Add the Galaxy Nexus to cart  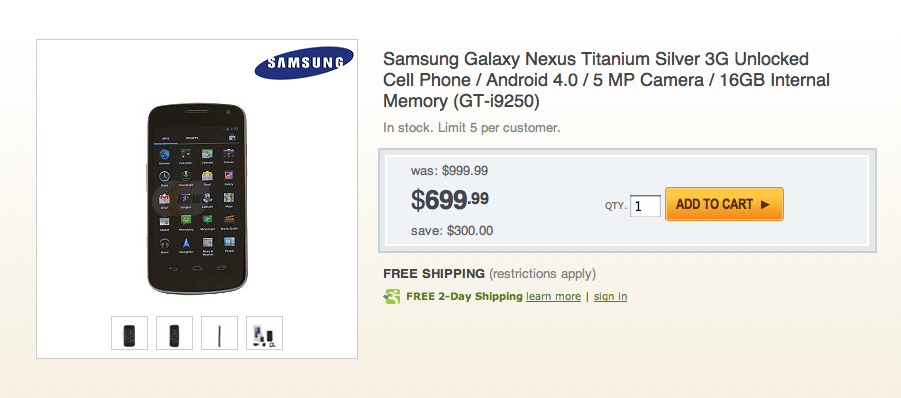tap(724, 204)
